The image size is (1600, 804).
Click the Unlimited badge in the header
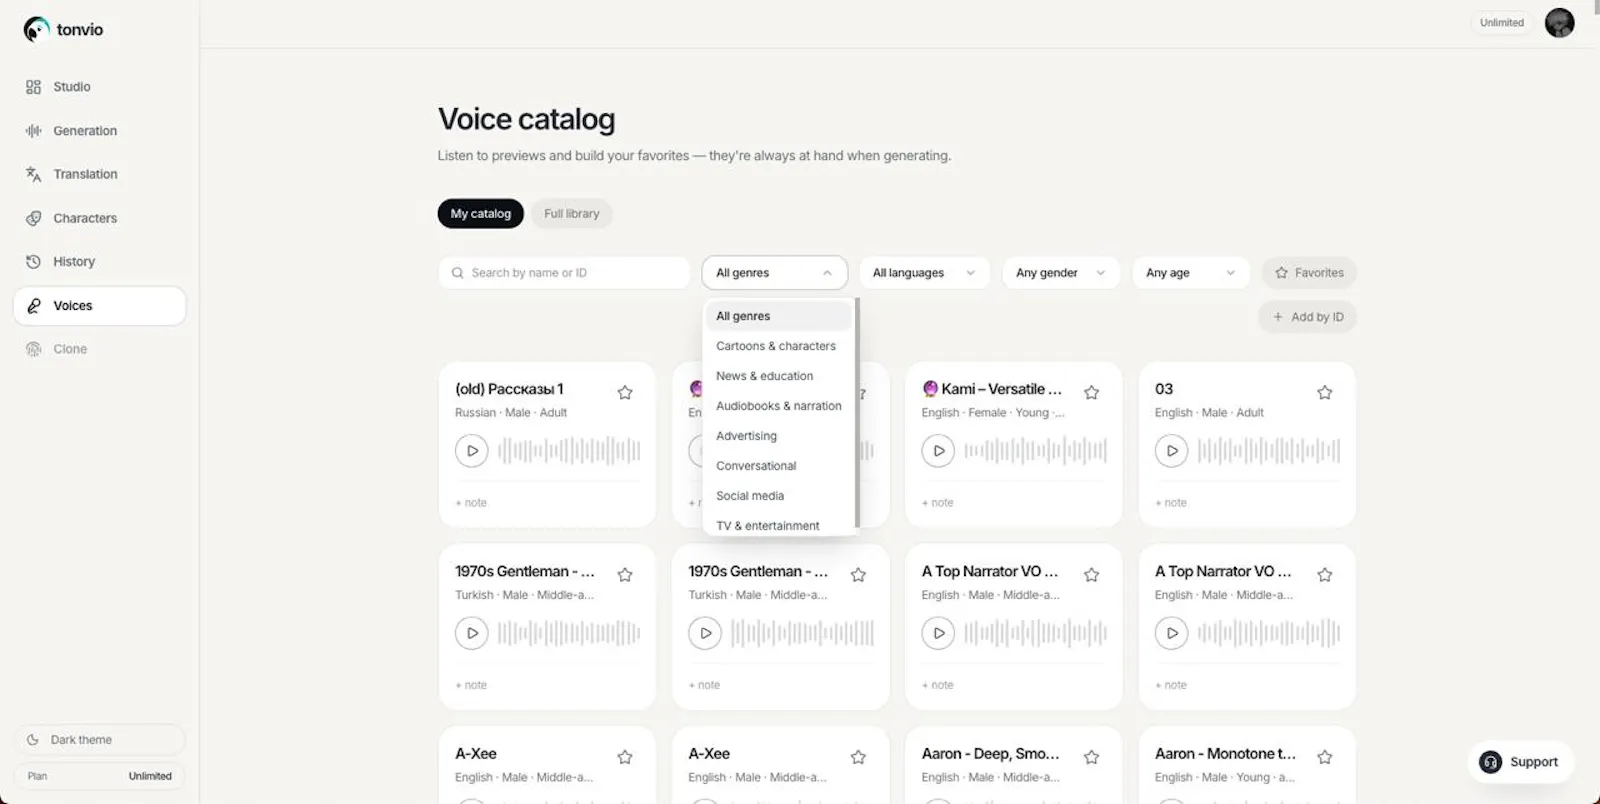tap(1501, 22)
